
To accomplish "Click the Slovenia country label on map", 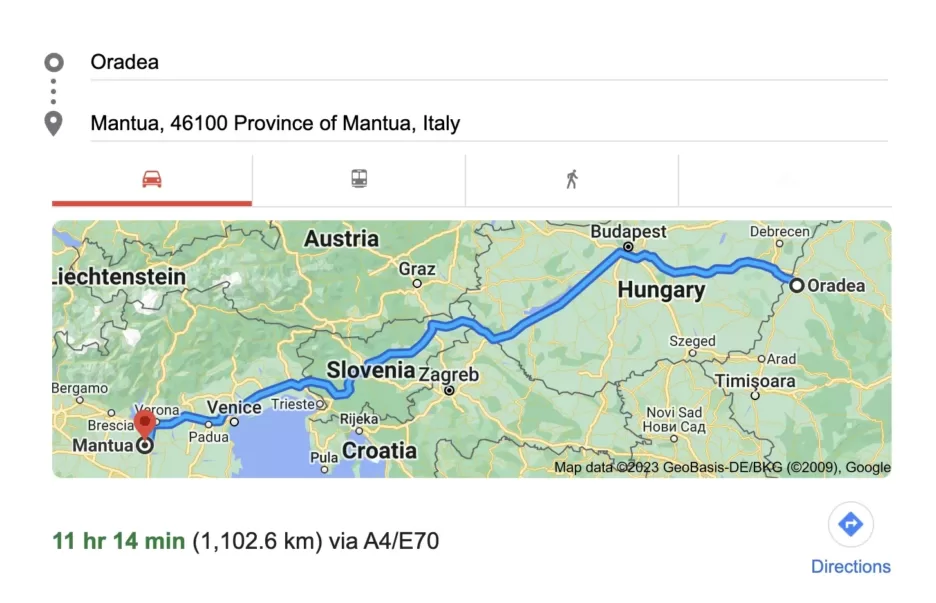I will point(370,370).
